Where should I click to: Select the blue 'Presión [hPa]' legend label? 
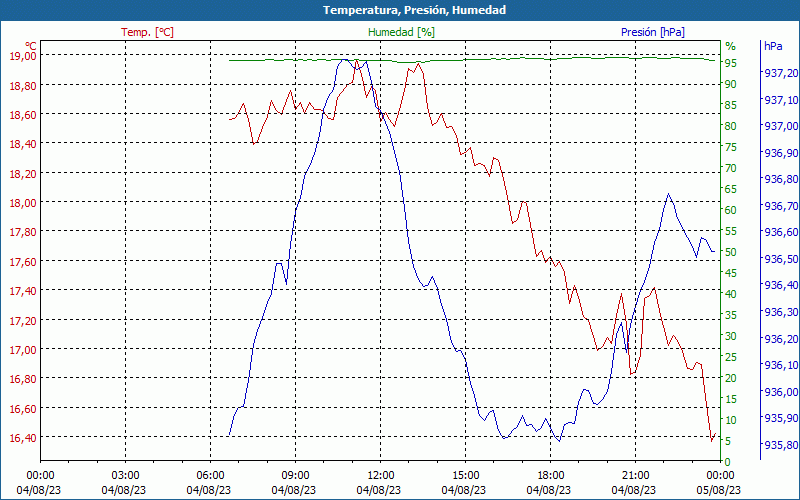click(653, 32)
